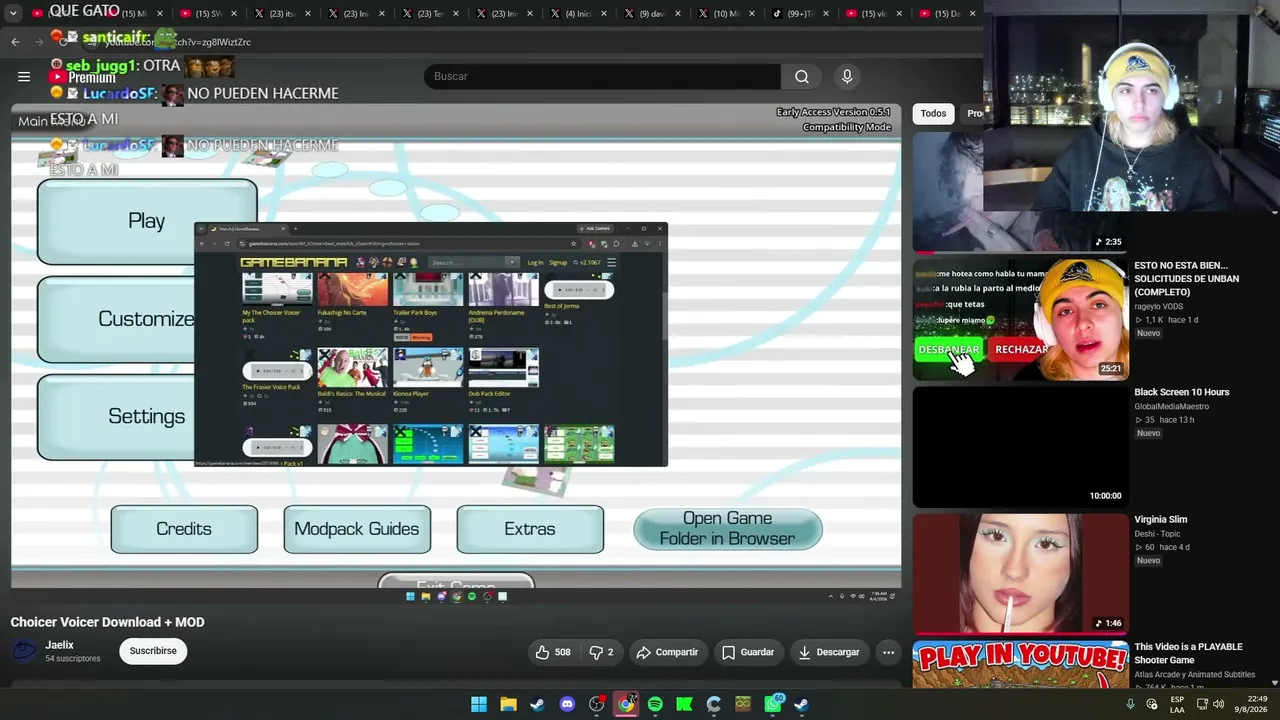Open 'ESTO NO ESTA BIEN' video title
Image resolution: width=1280 pixels, height=720 pixels.
(1187, 279)
